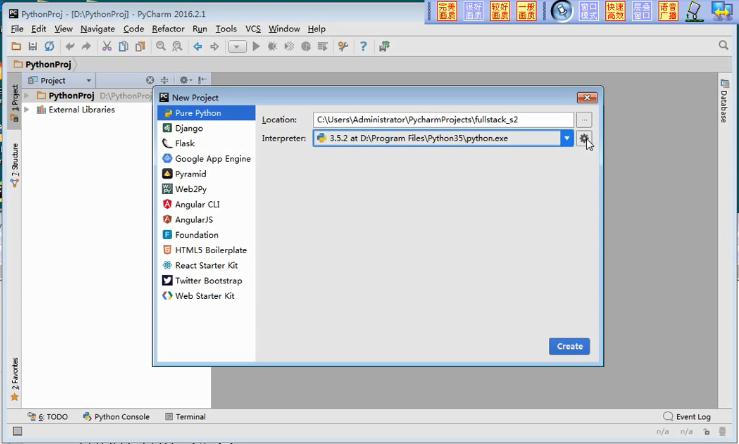Image resolution: width=739 pixels, height=444 pixels.
Task: Select Angular CLI project type
Action: point(206,205)
